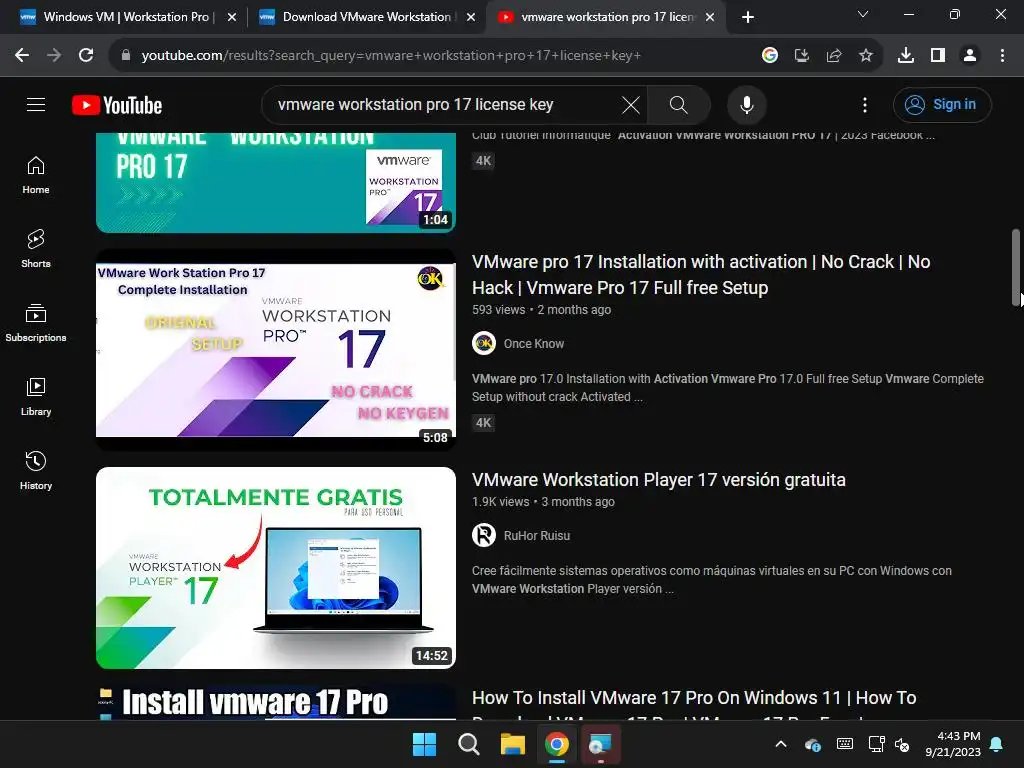This screenshot has height=768, width=1024.
Task: Open YouTube guide hamburger menu
Action: (x=36, y=104)
